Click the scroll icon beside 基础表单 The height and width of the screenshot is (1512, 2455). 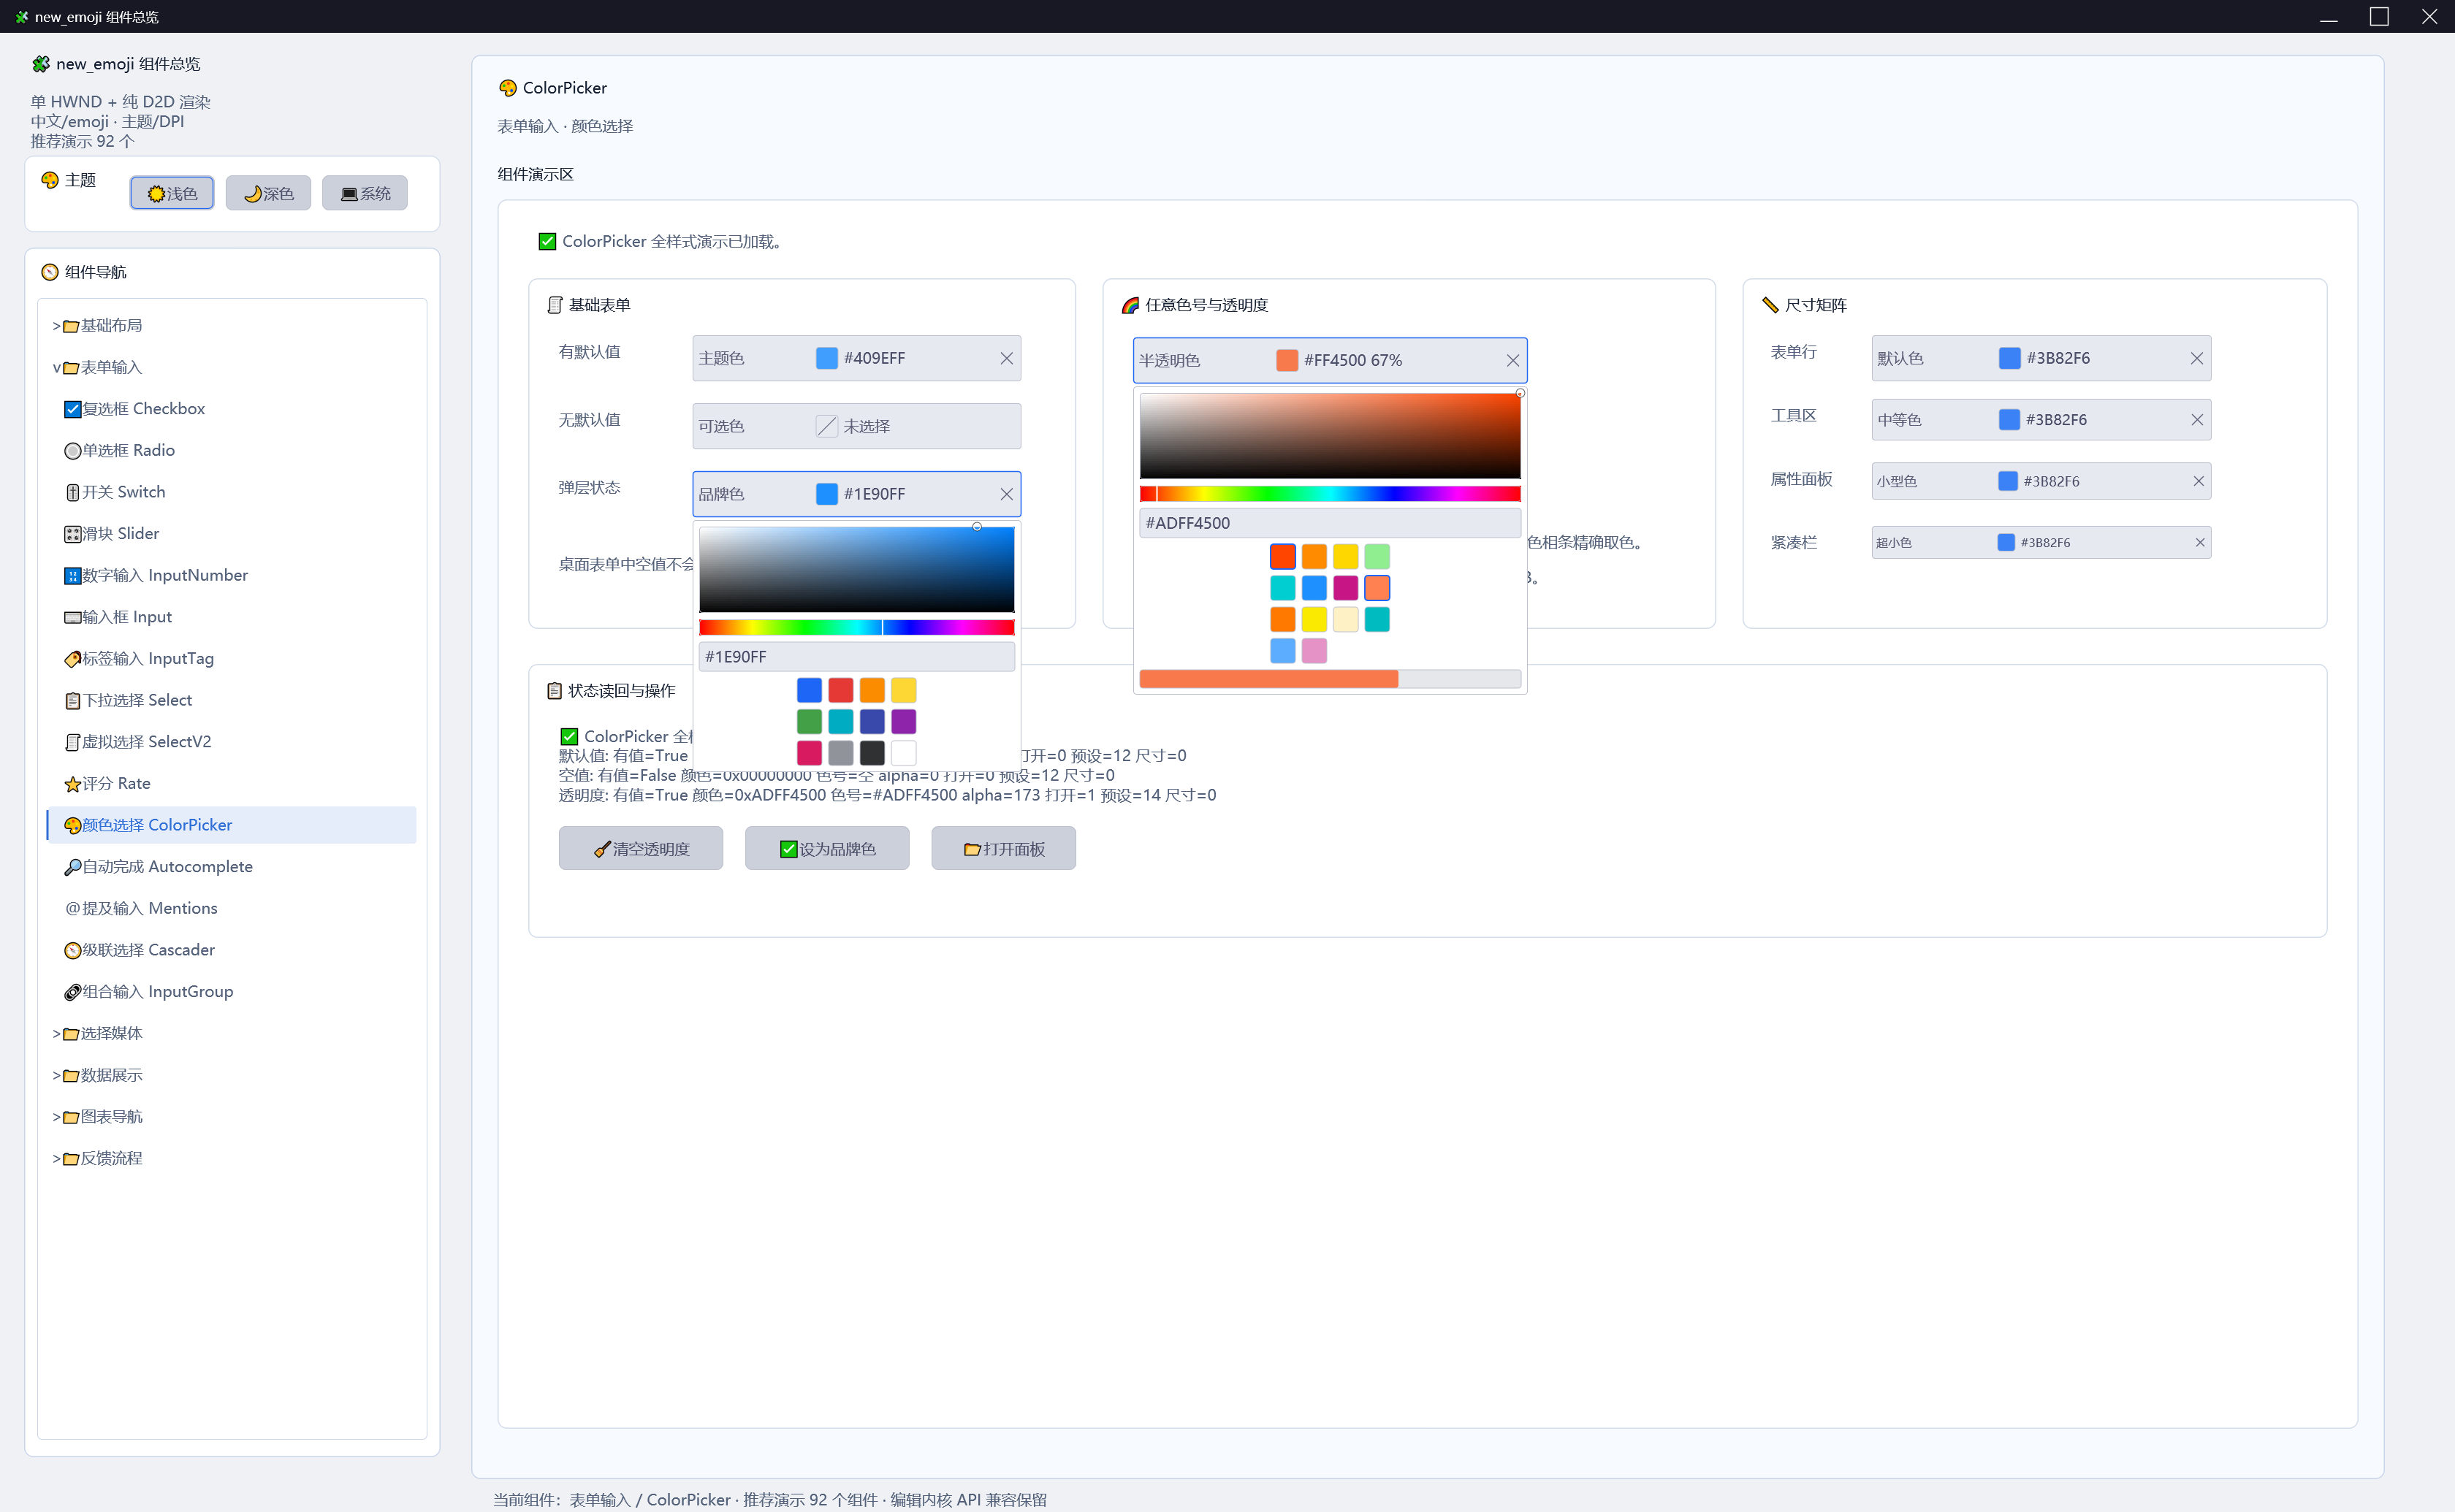(555, 305)
